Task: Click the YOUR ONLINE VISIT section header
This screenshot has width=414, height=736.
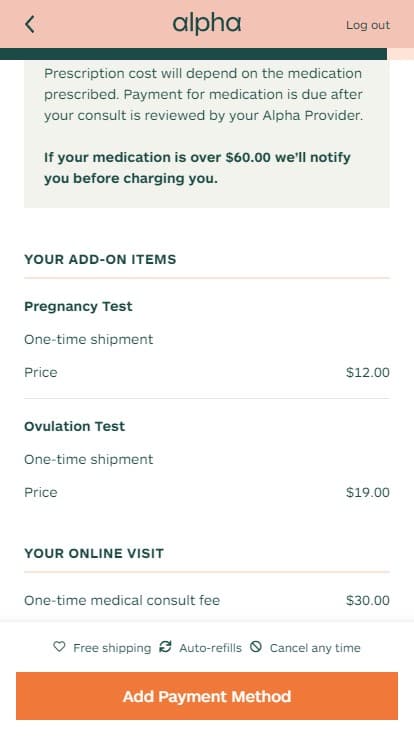Action: click(x=94, y=553)
